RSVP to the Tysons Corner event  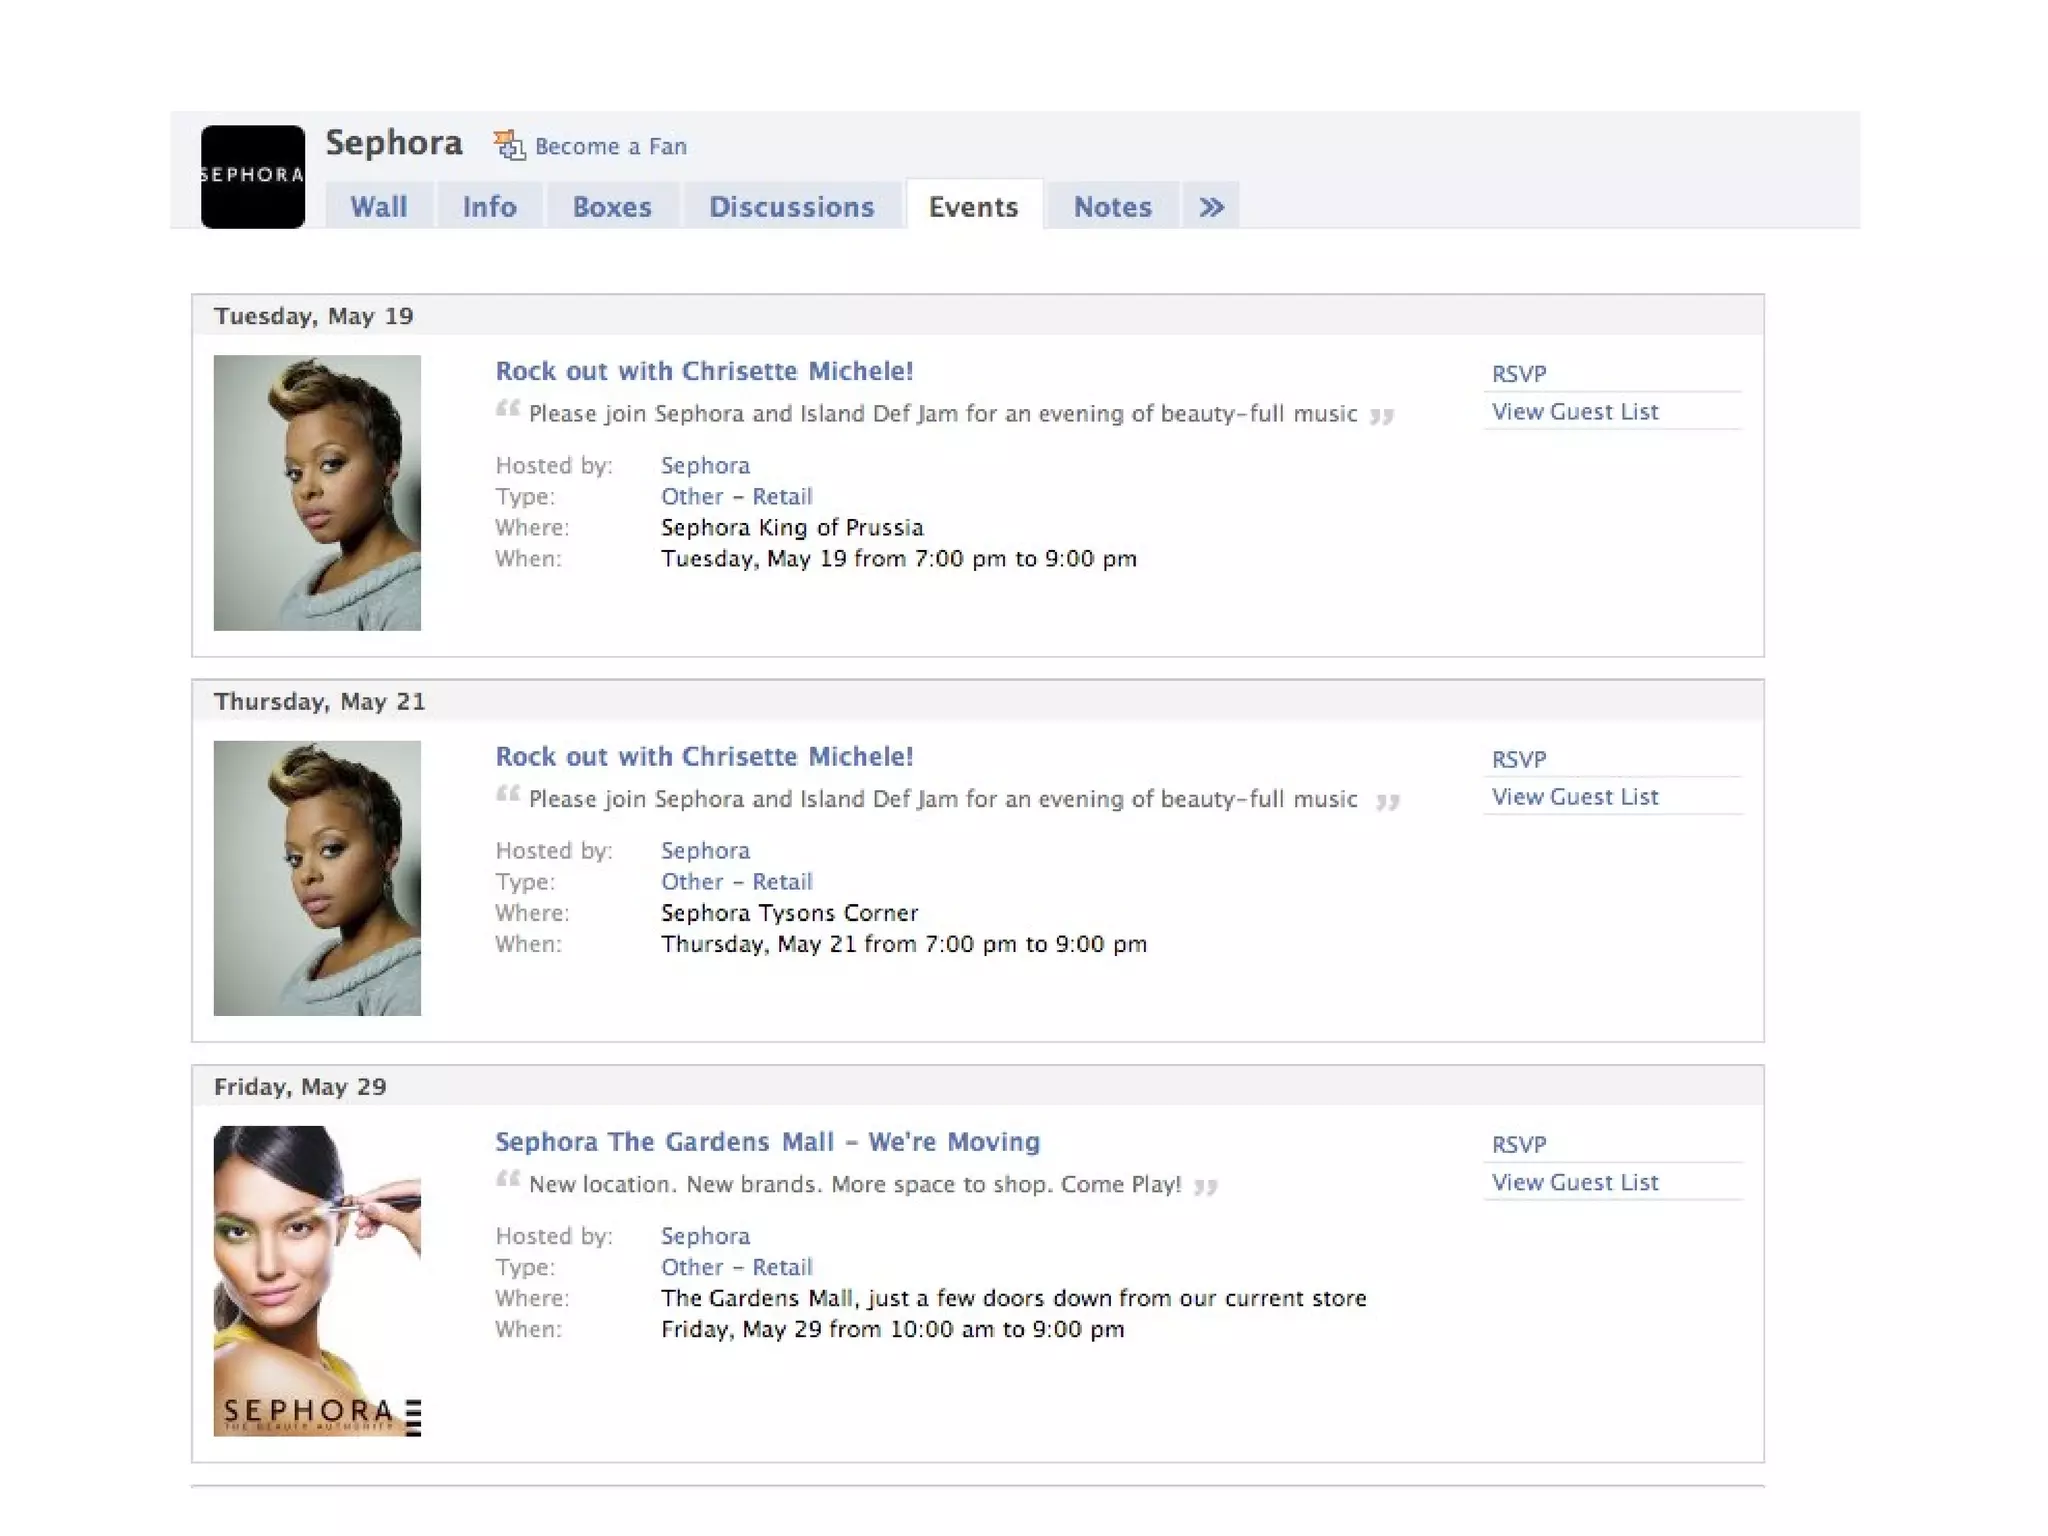click(1518, 759)
